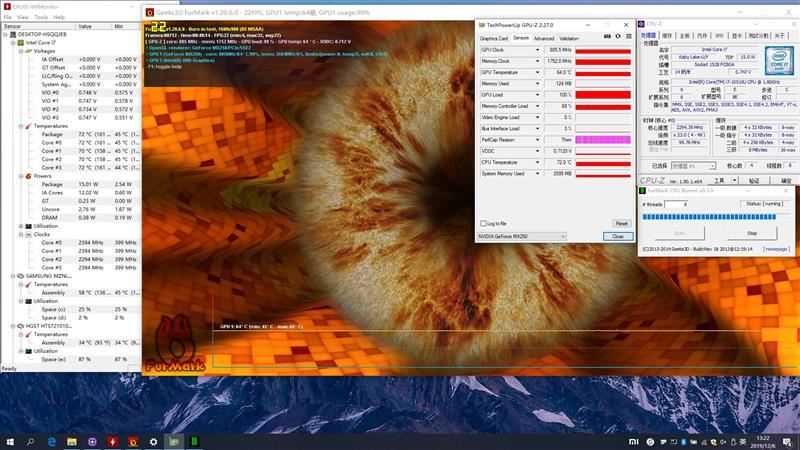Expand Utilization node under Intel Core i7
The image size is (800, 450).
coord(21,226)
